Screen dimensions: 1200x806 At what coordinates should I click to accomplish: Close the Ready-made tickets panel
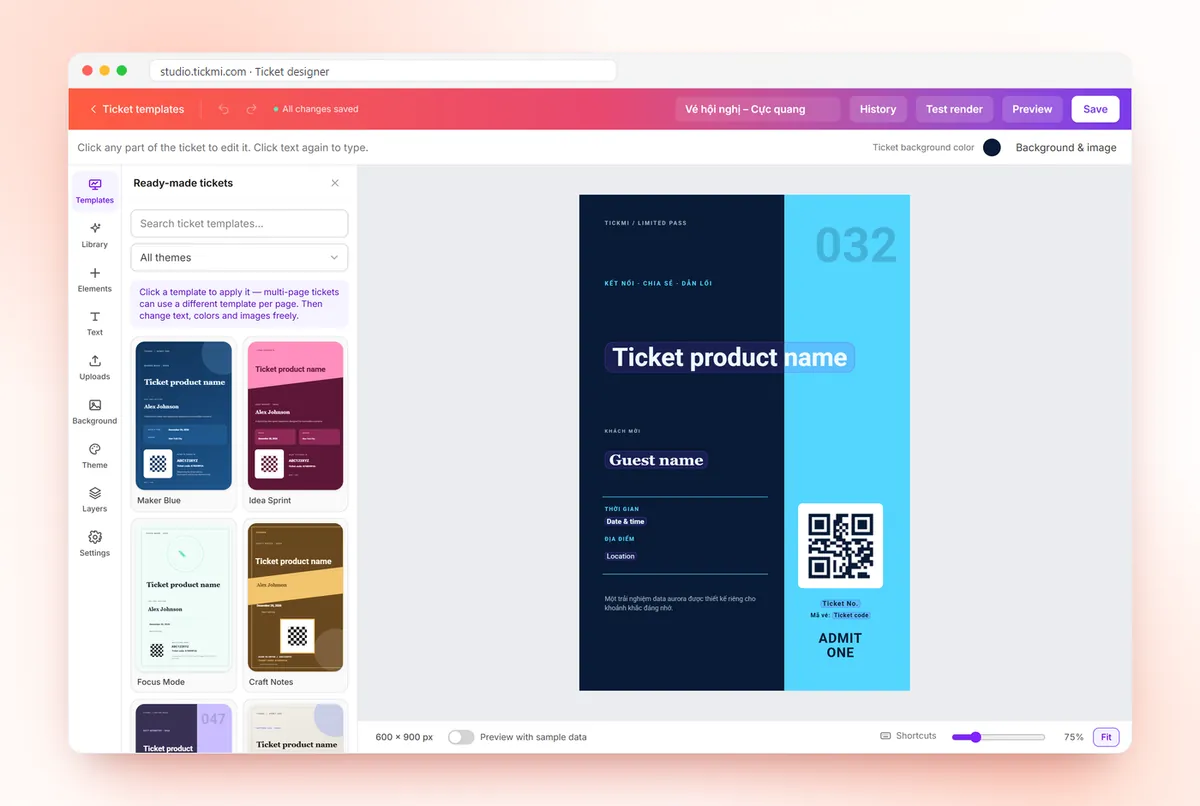pos(335,183)
